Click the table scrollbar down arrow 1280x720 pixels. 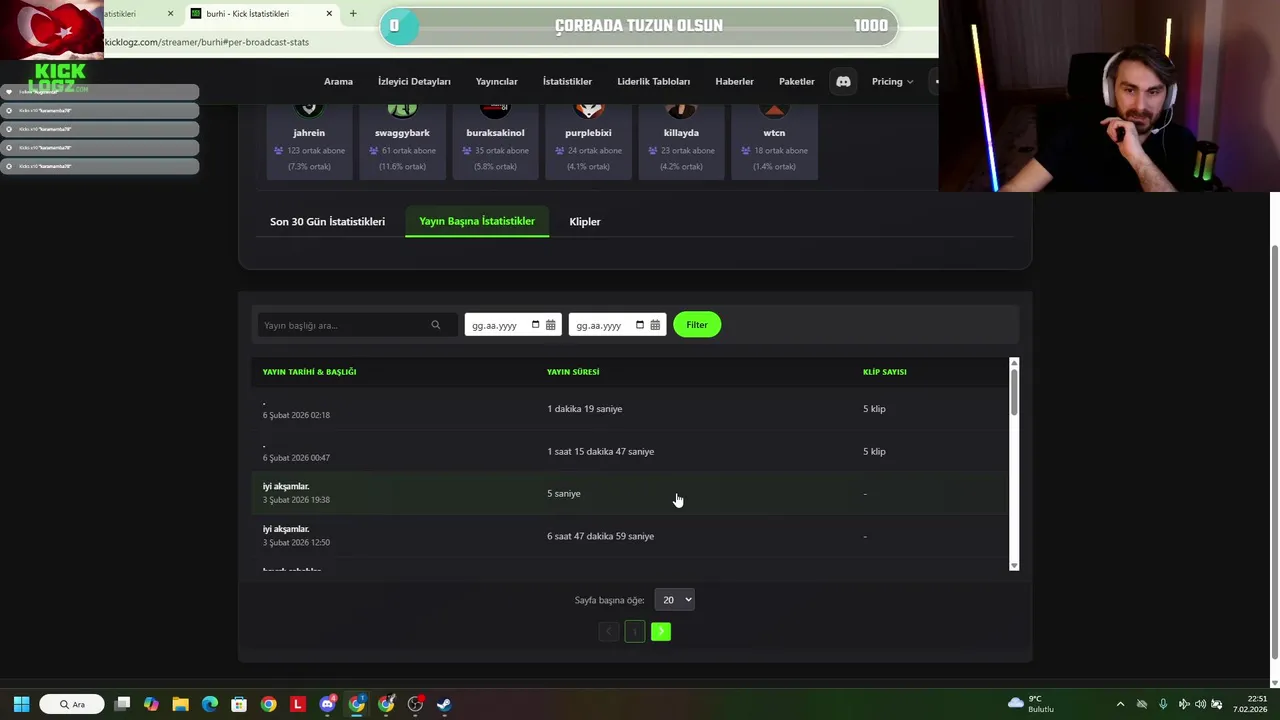[1014, 566]
